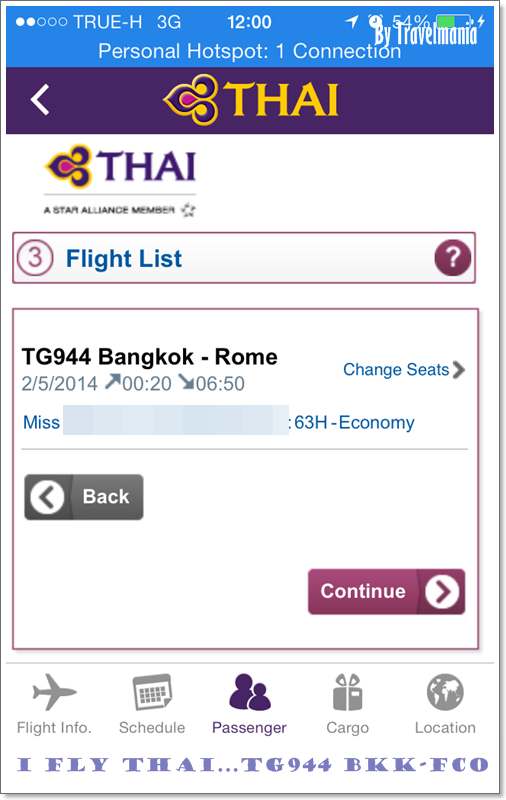Tap the Miss passenger seat 63H-Economy line
This screenshot has width=506, height=800.
[218, 422]
